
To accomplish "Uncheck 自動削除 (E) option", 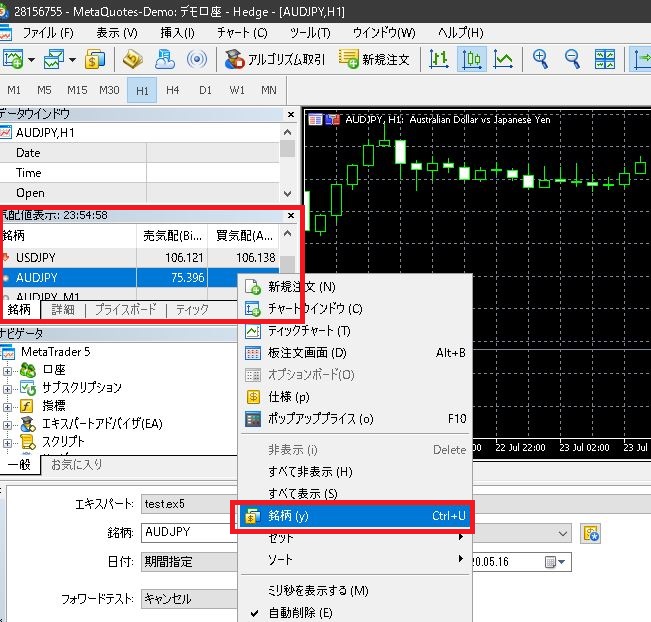I will point(356,612).
